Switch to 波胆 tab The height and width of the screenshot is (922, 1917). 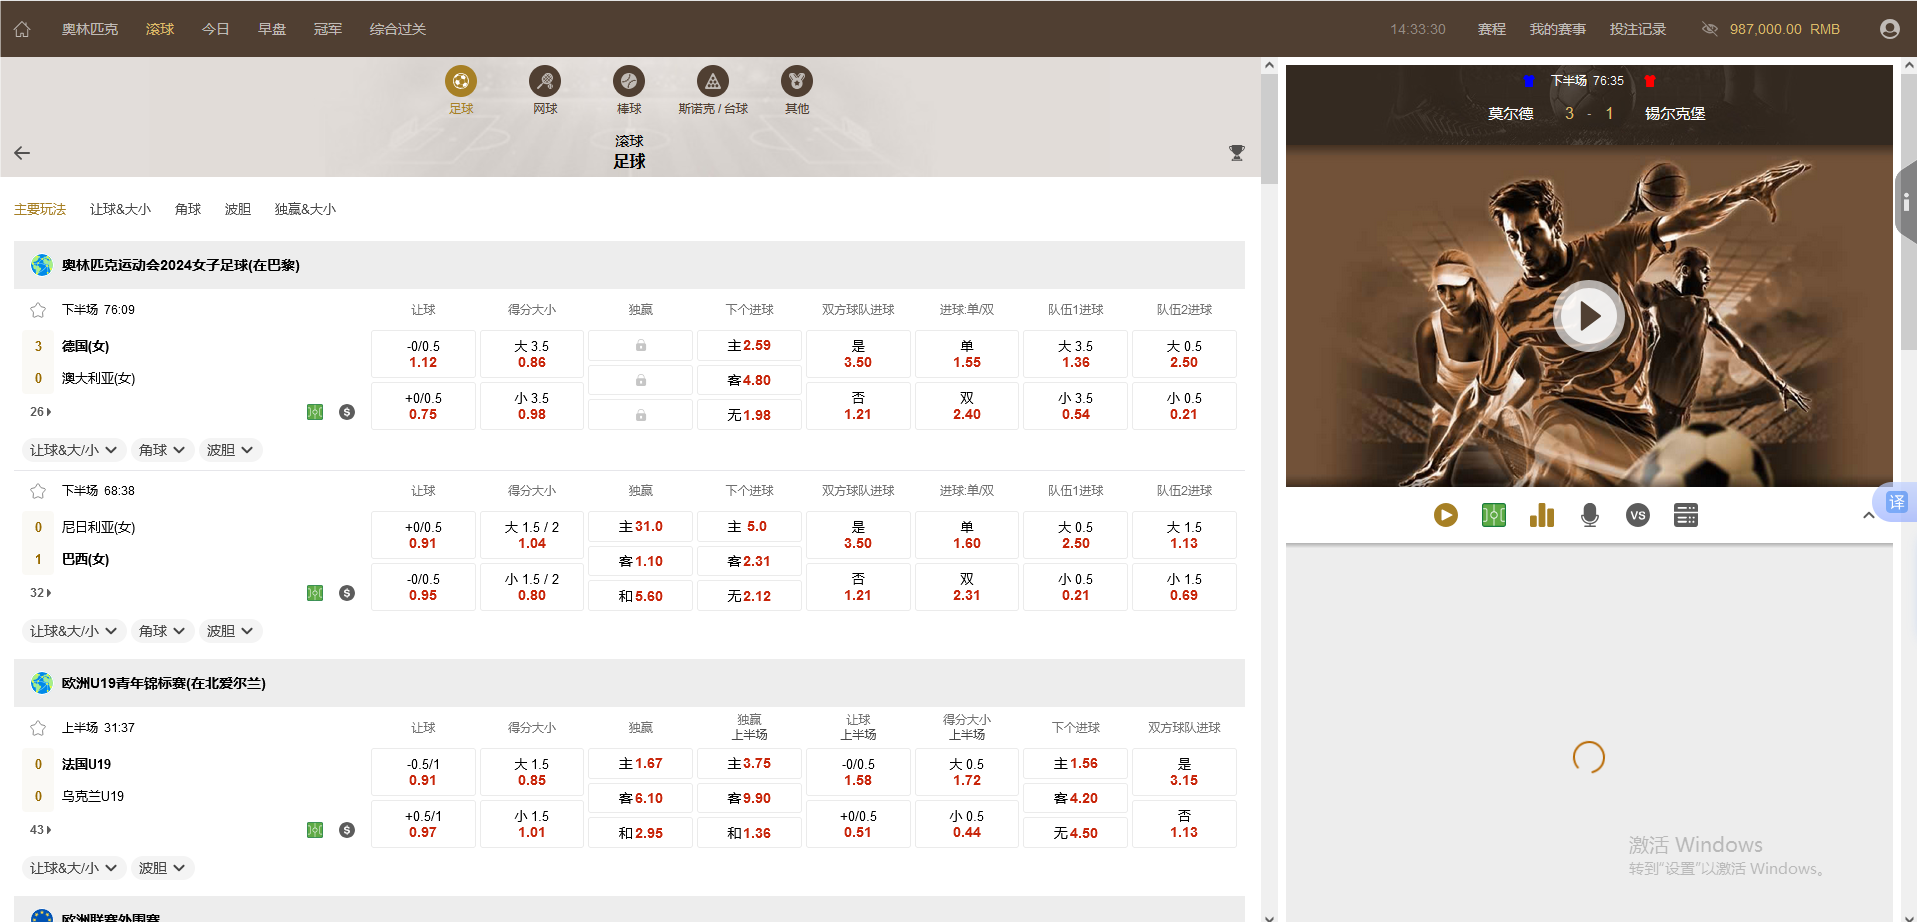(x=238, y=209)
